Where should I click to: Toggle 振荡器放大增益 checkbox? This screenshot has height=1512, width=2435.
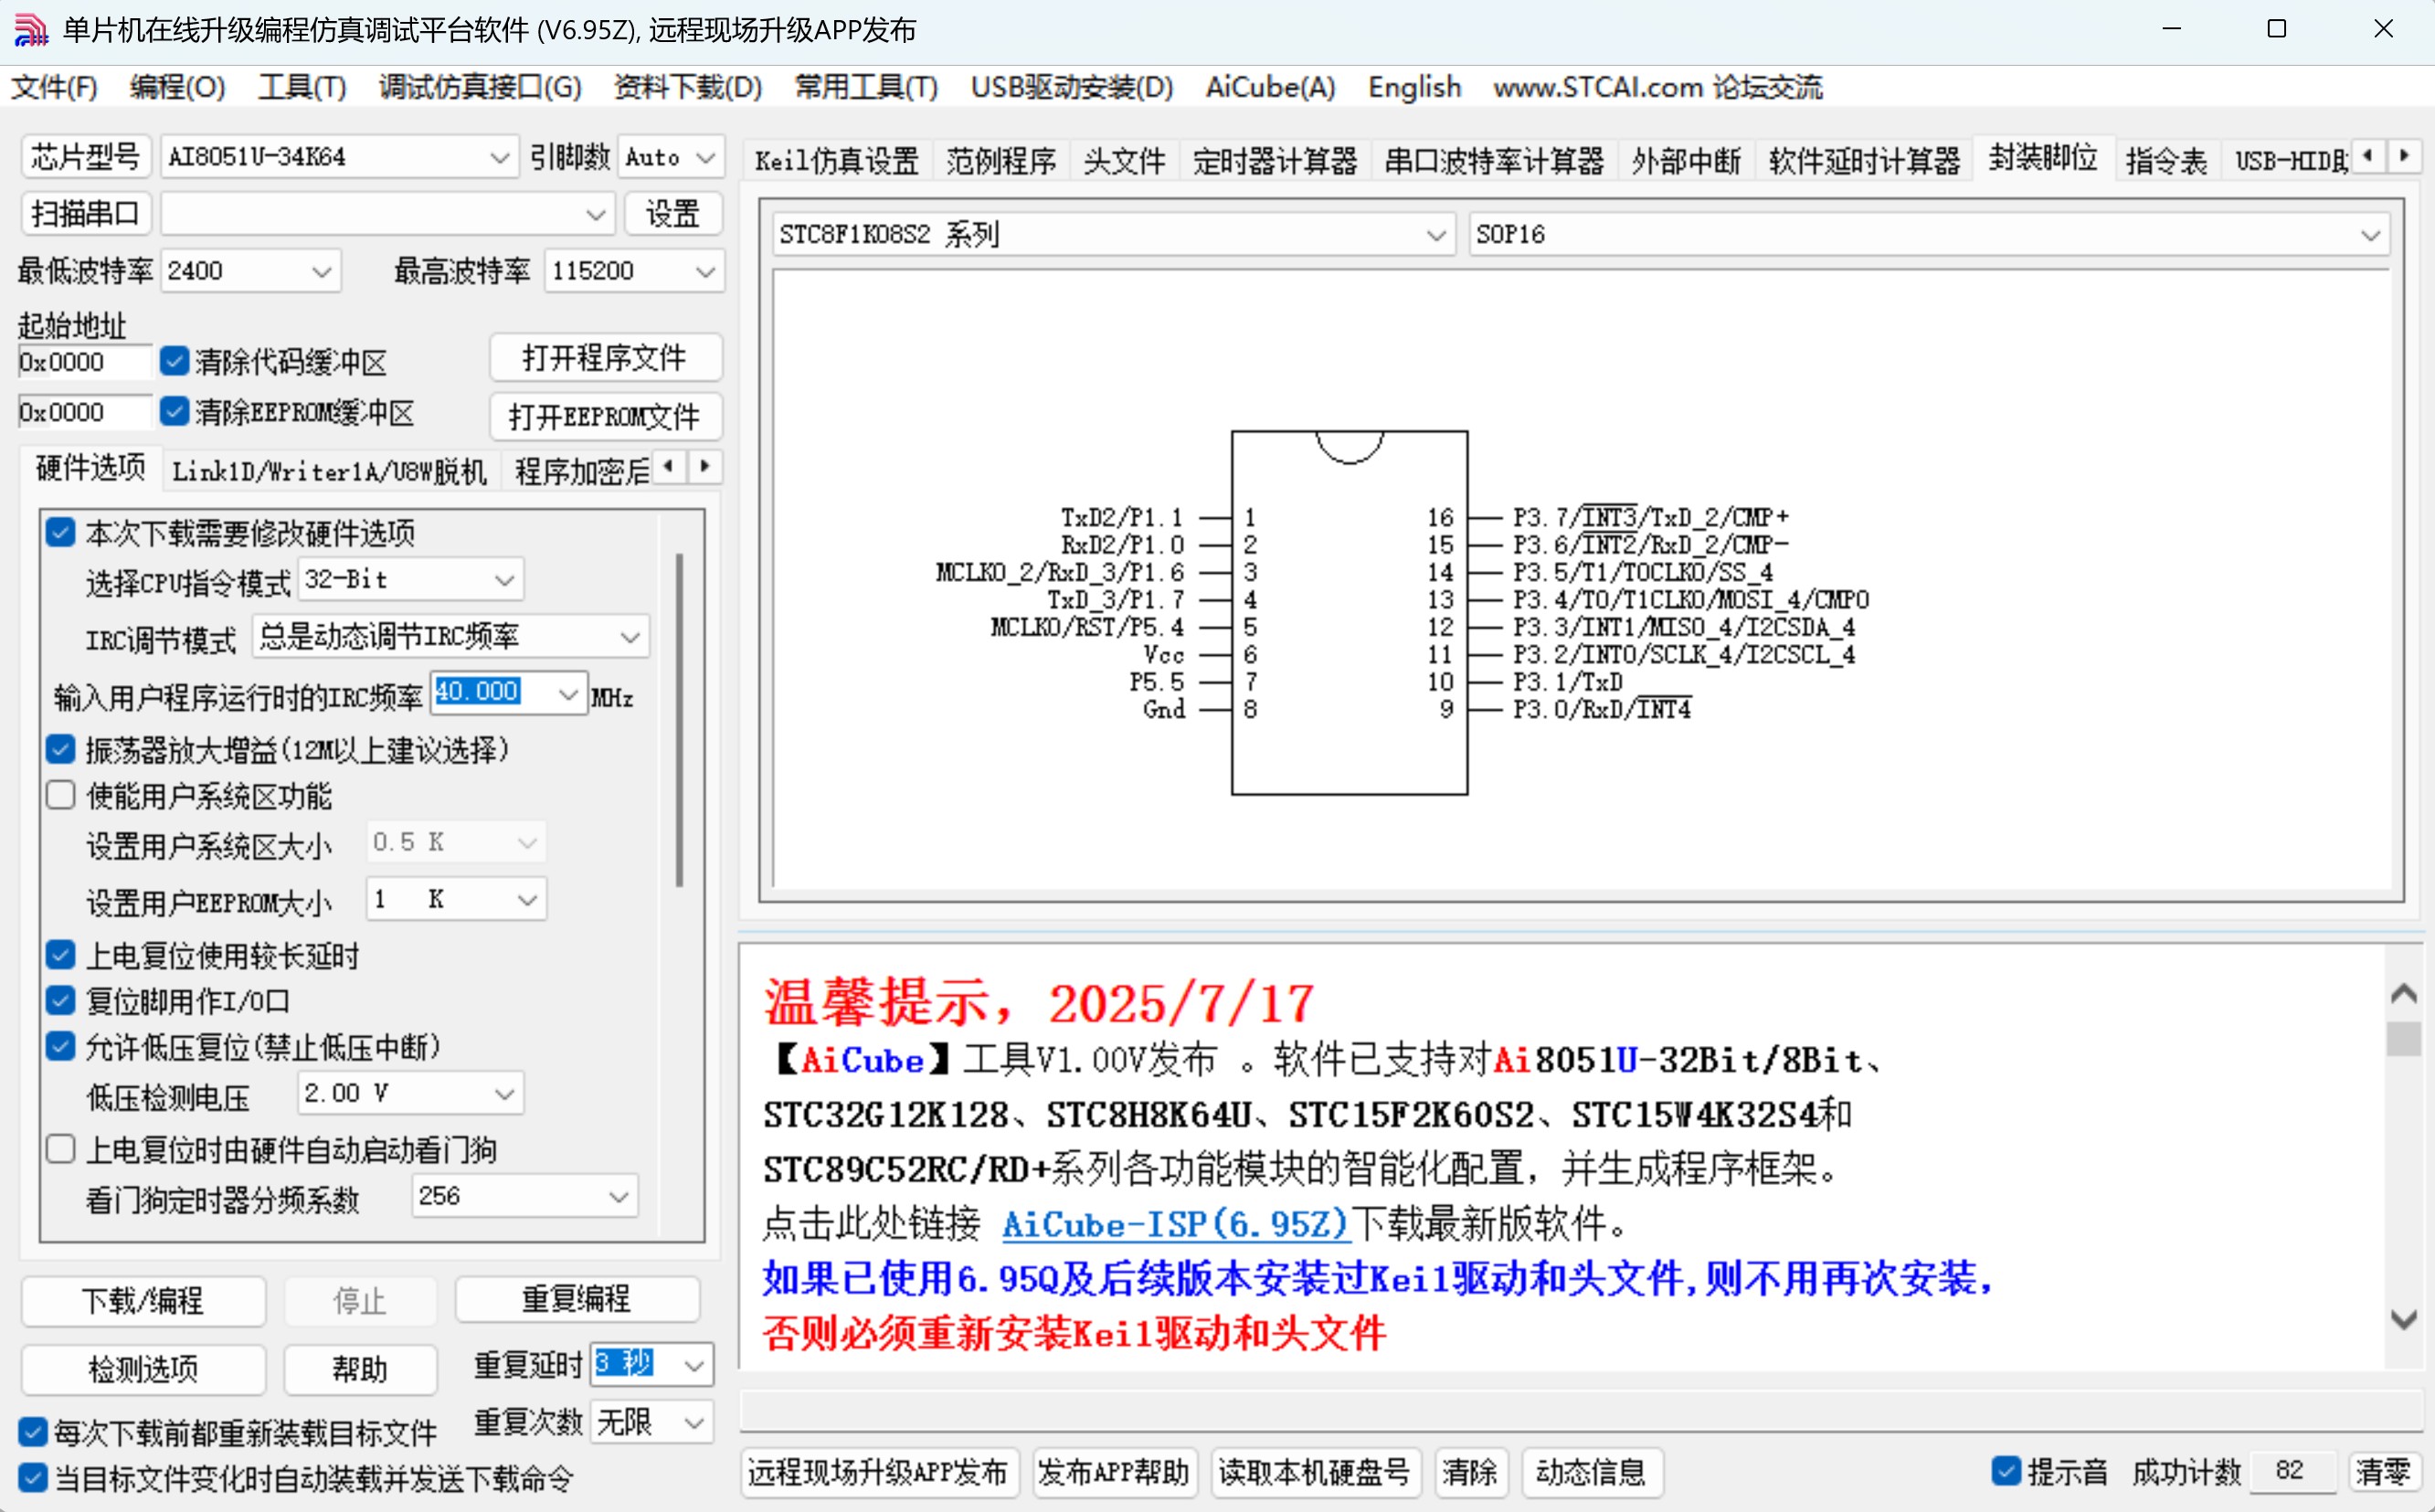tap(61, 749)
